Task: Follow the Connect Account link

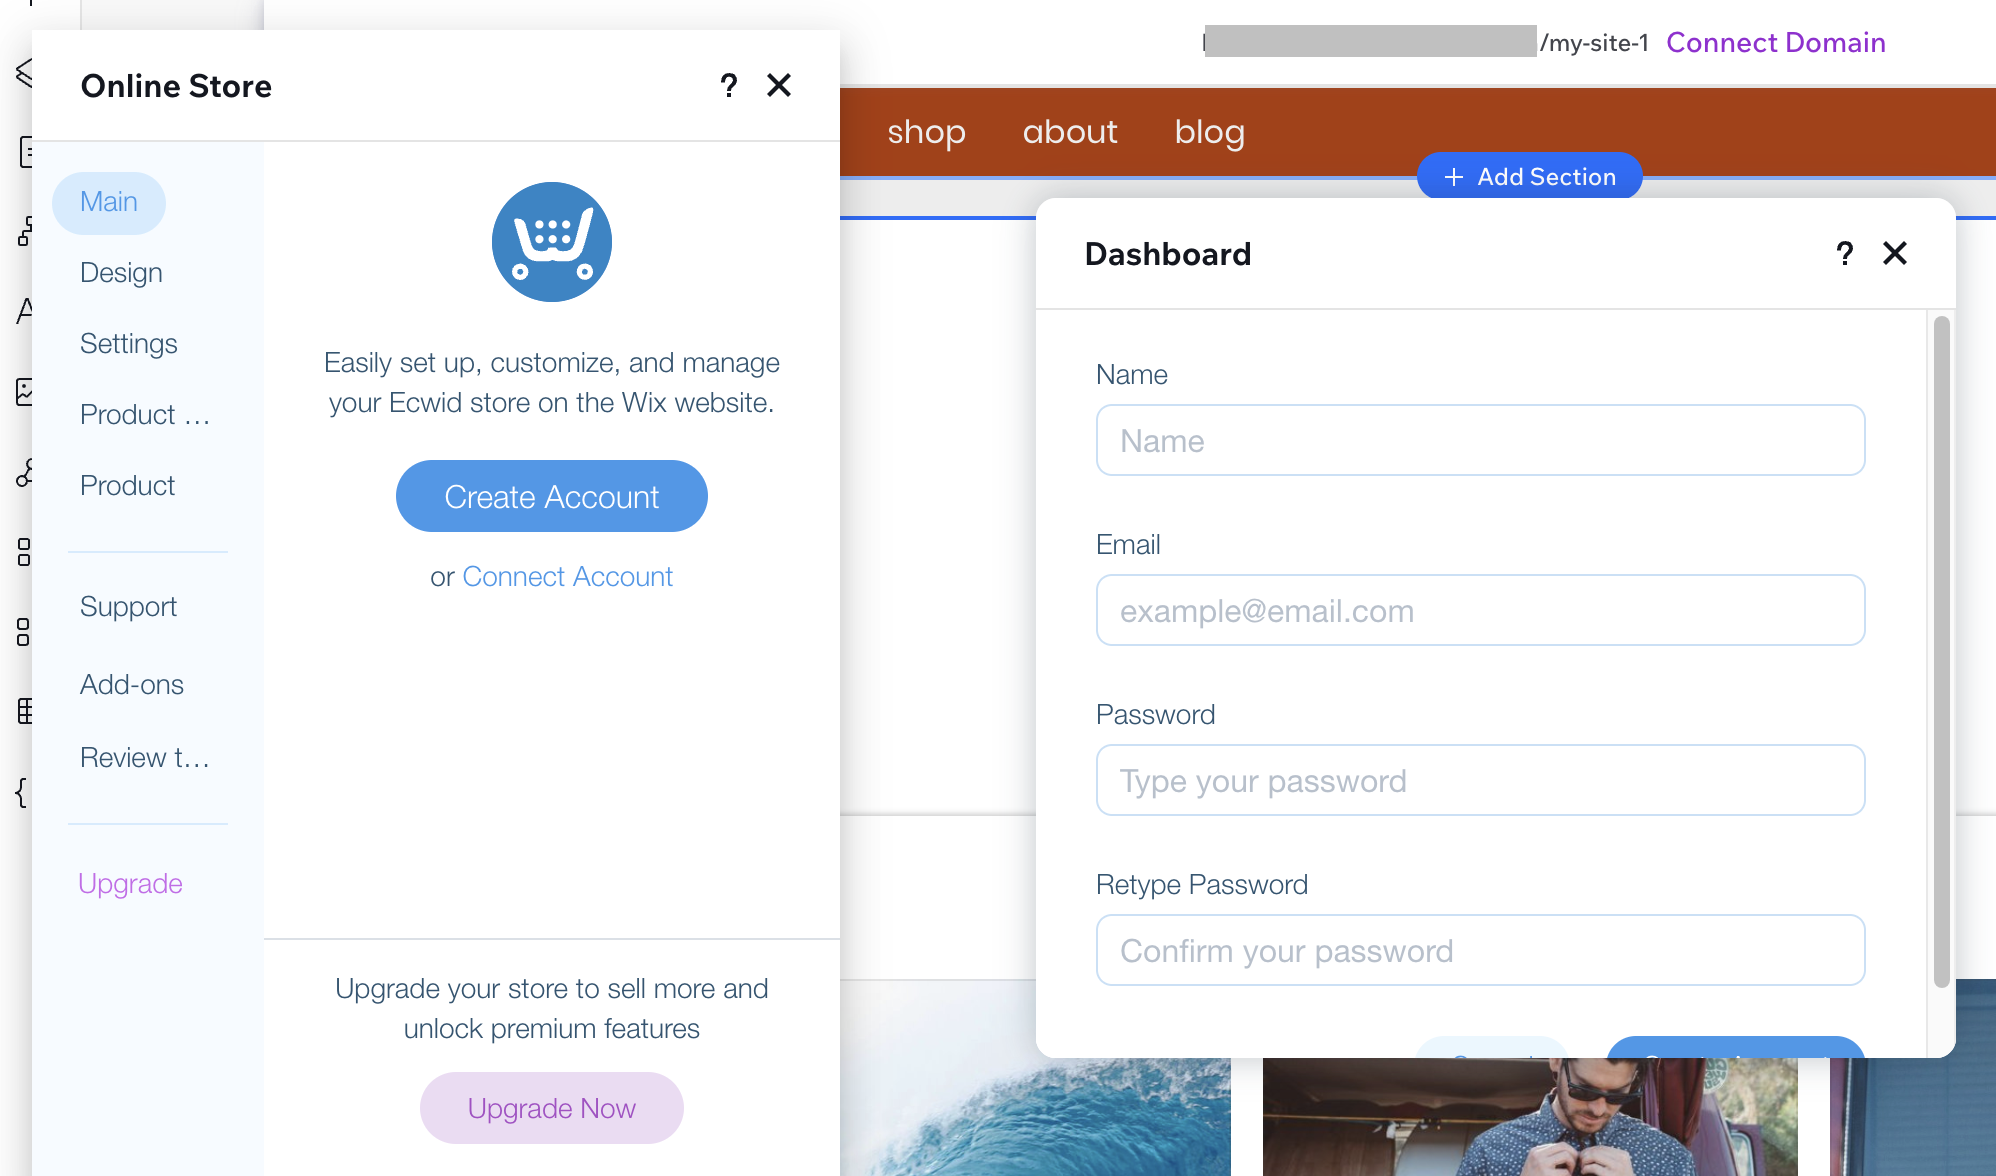Action: [567, 577]
